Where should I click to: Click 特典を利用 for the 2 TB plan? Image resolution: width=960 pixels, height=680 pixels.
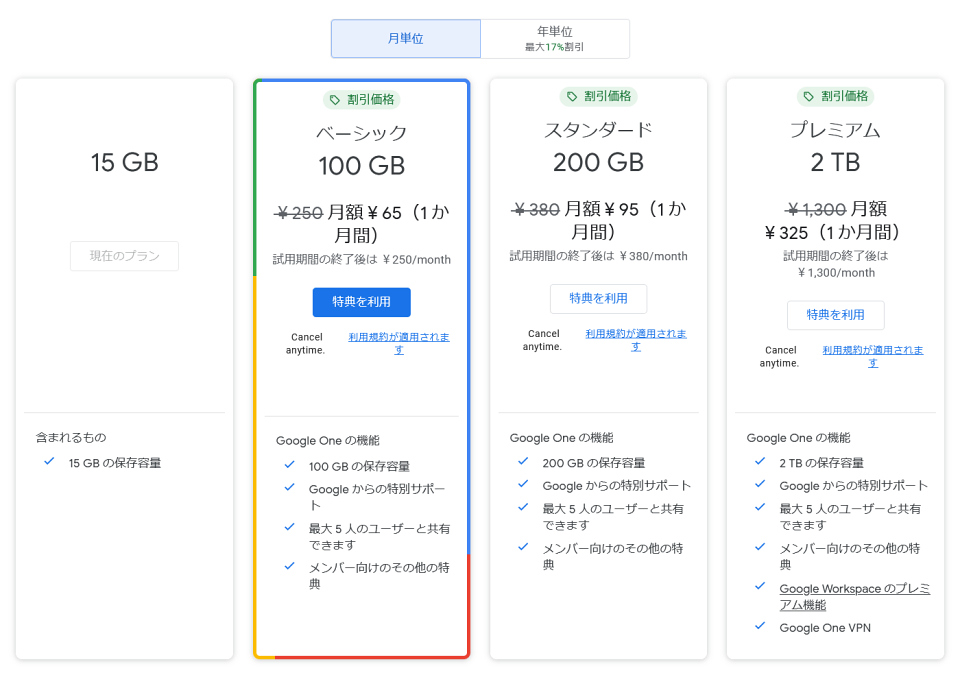point(835,315)
